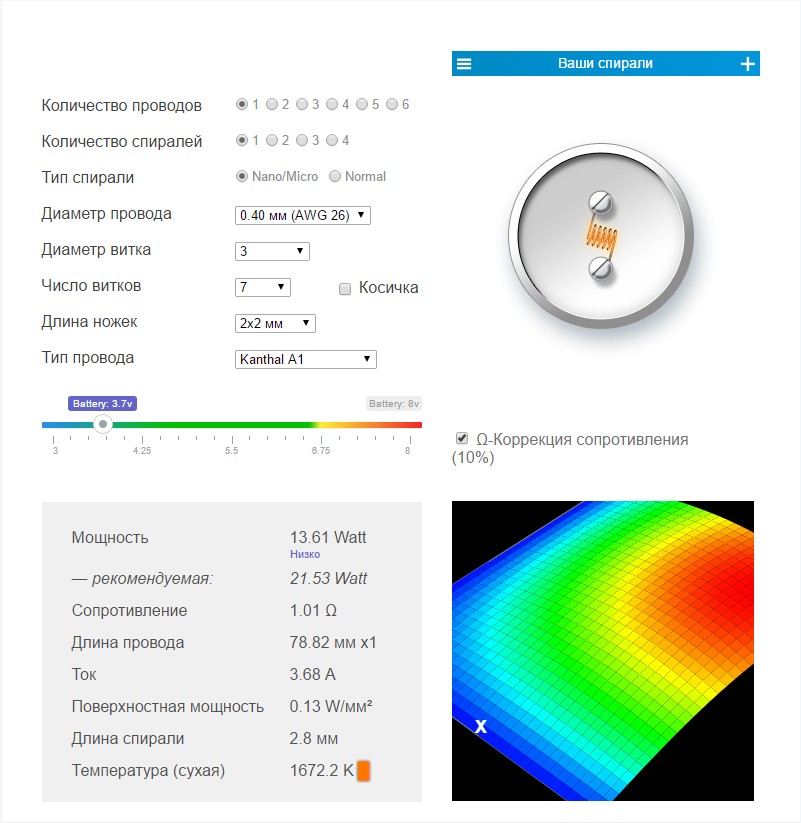Image resolution: width=801 pixels, height=823 pixels.
Task: Select 3 wires radio button
Action: (x=302, y=105)
